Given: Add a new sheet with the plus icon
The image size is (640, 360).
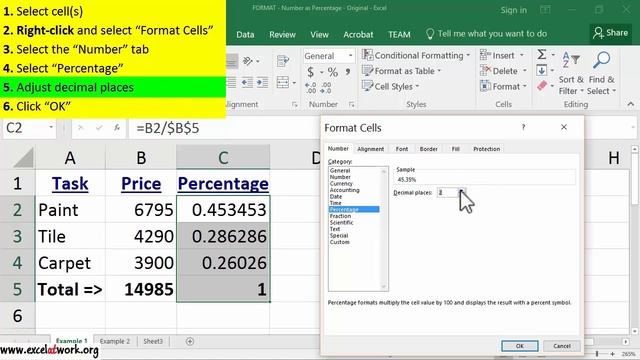Looking at the screenshot, I should pyautogui.click(x=190, y=342).
